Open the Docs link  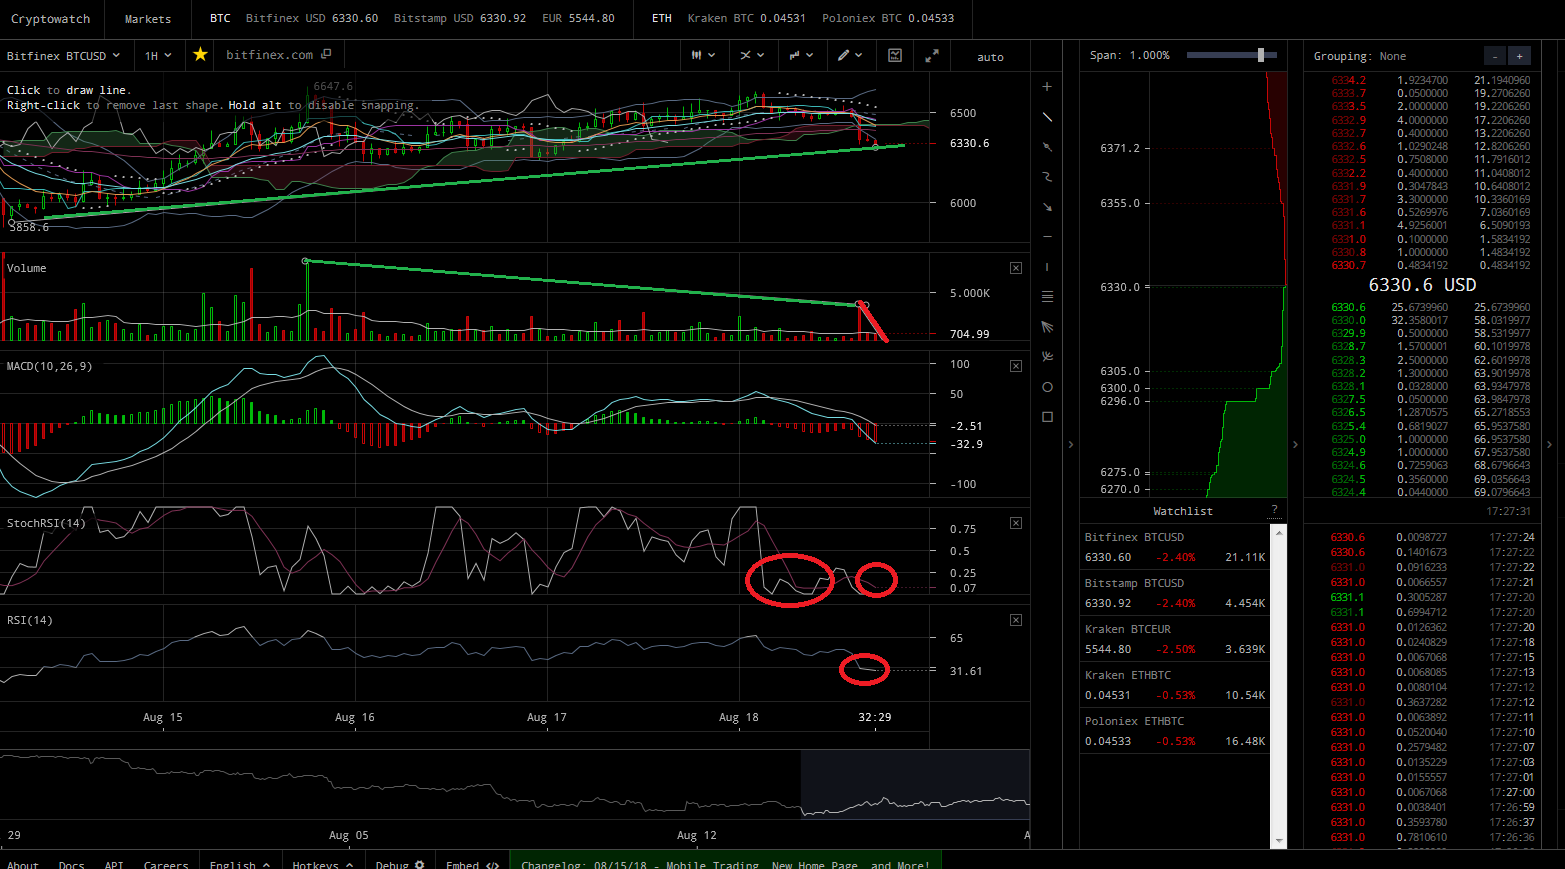coord(71,864)
